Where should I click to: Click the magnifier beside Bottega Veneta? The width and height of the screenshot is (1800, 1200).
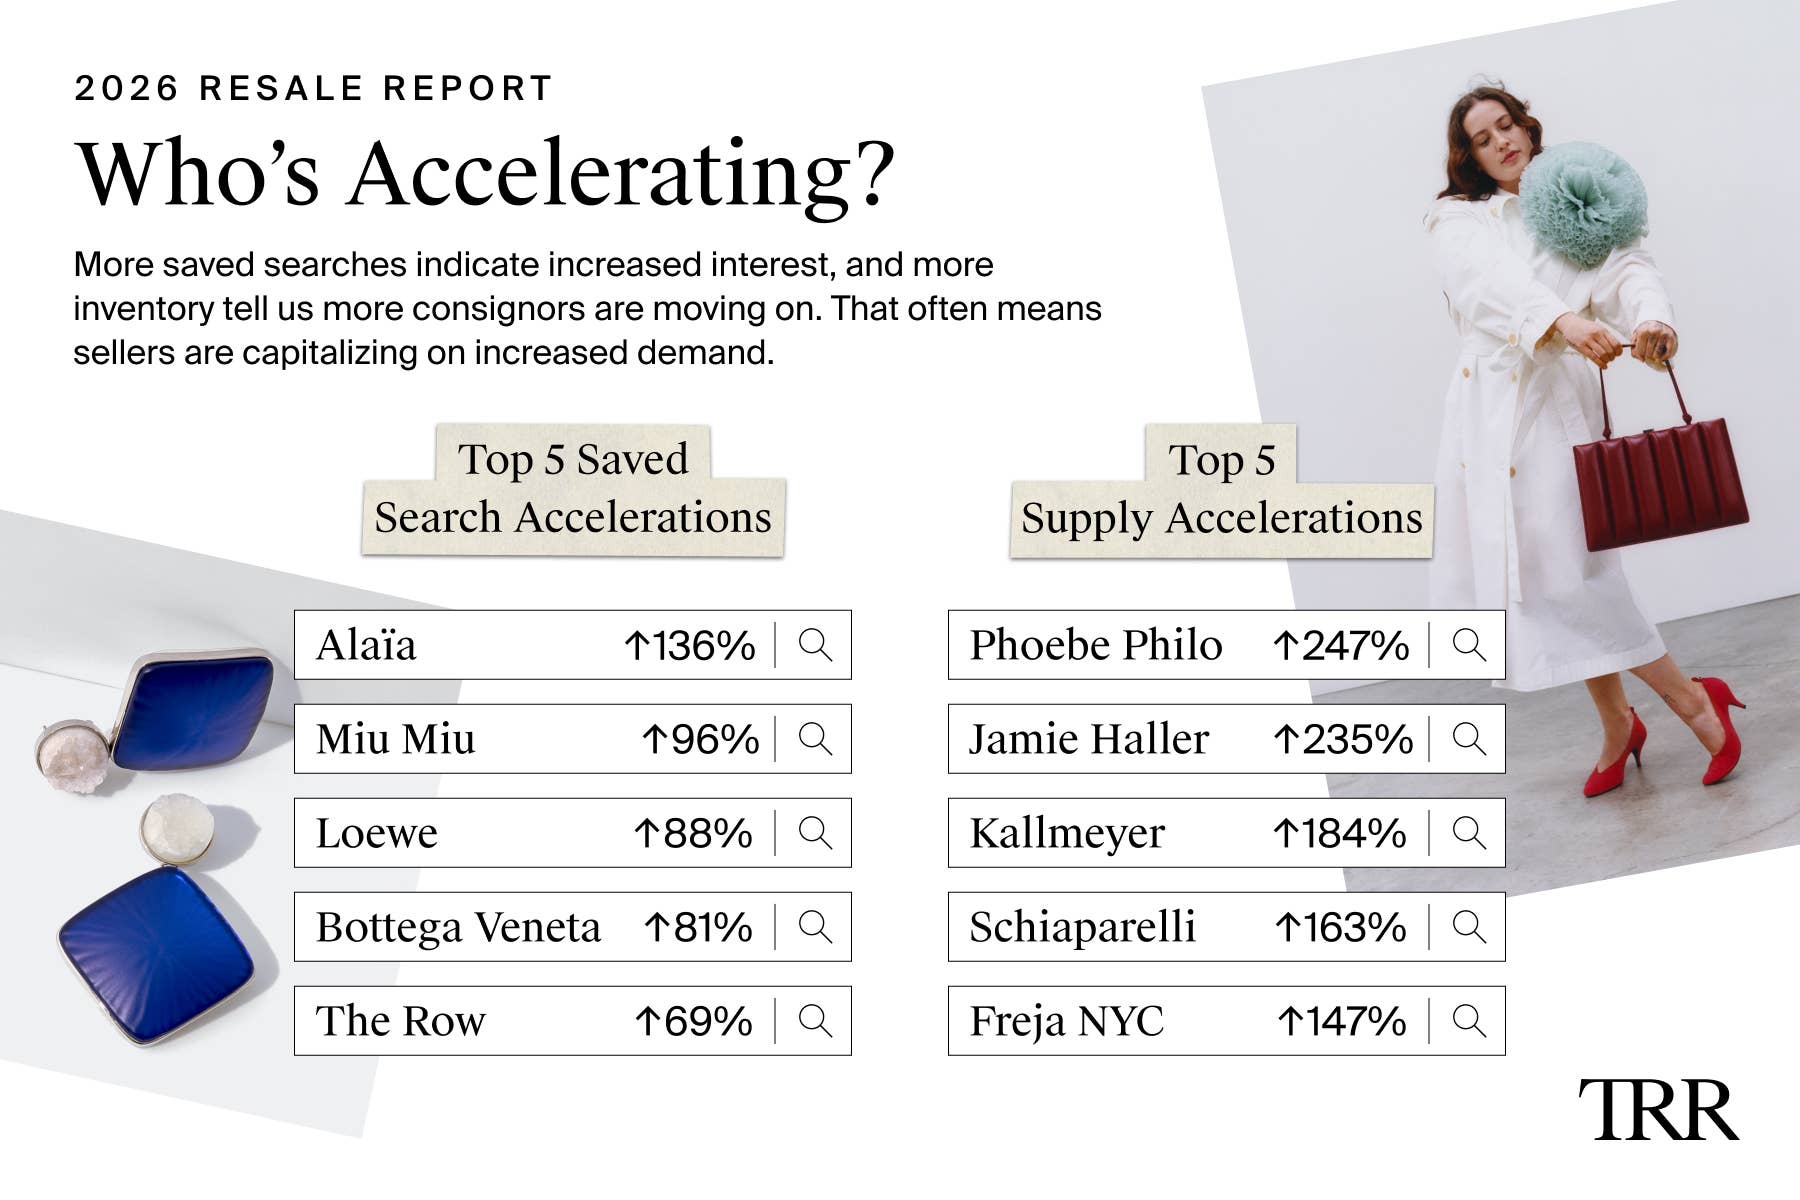(x=815, y=927)
